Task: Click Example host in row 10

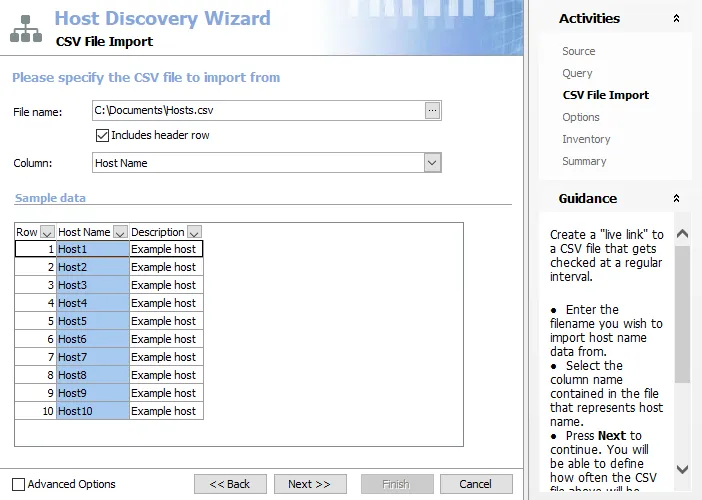Action: 166,411
